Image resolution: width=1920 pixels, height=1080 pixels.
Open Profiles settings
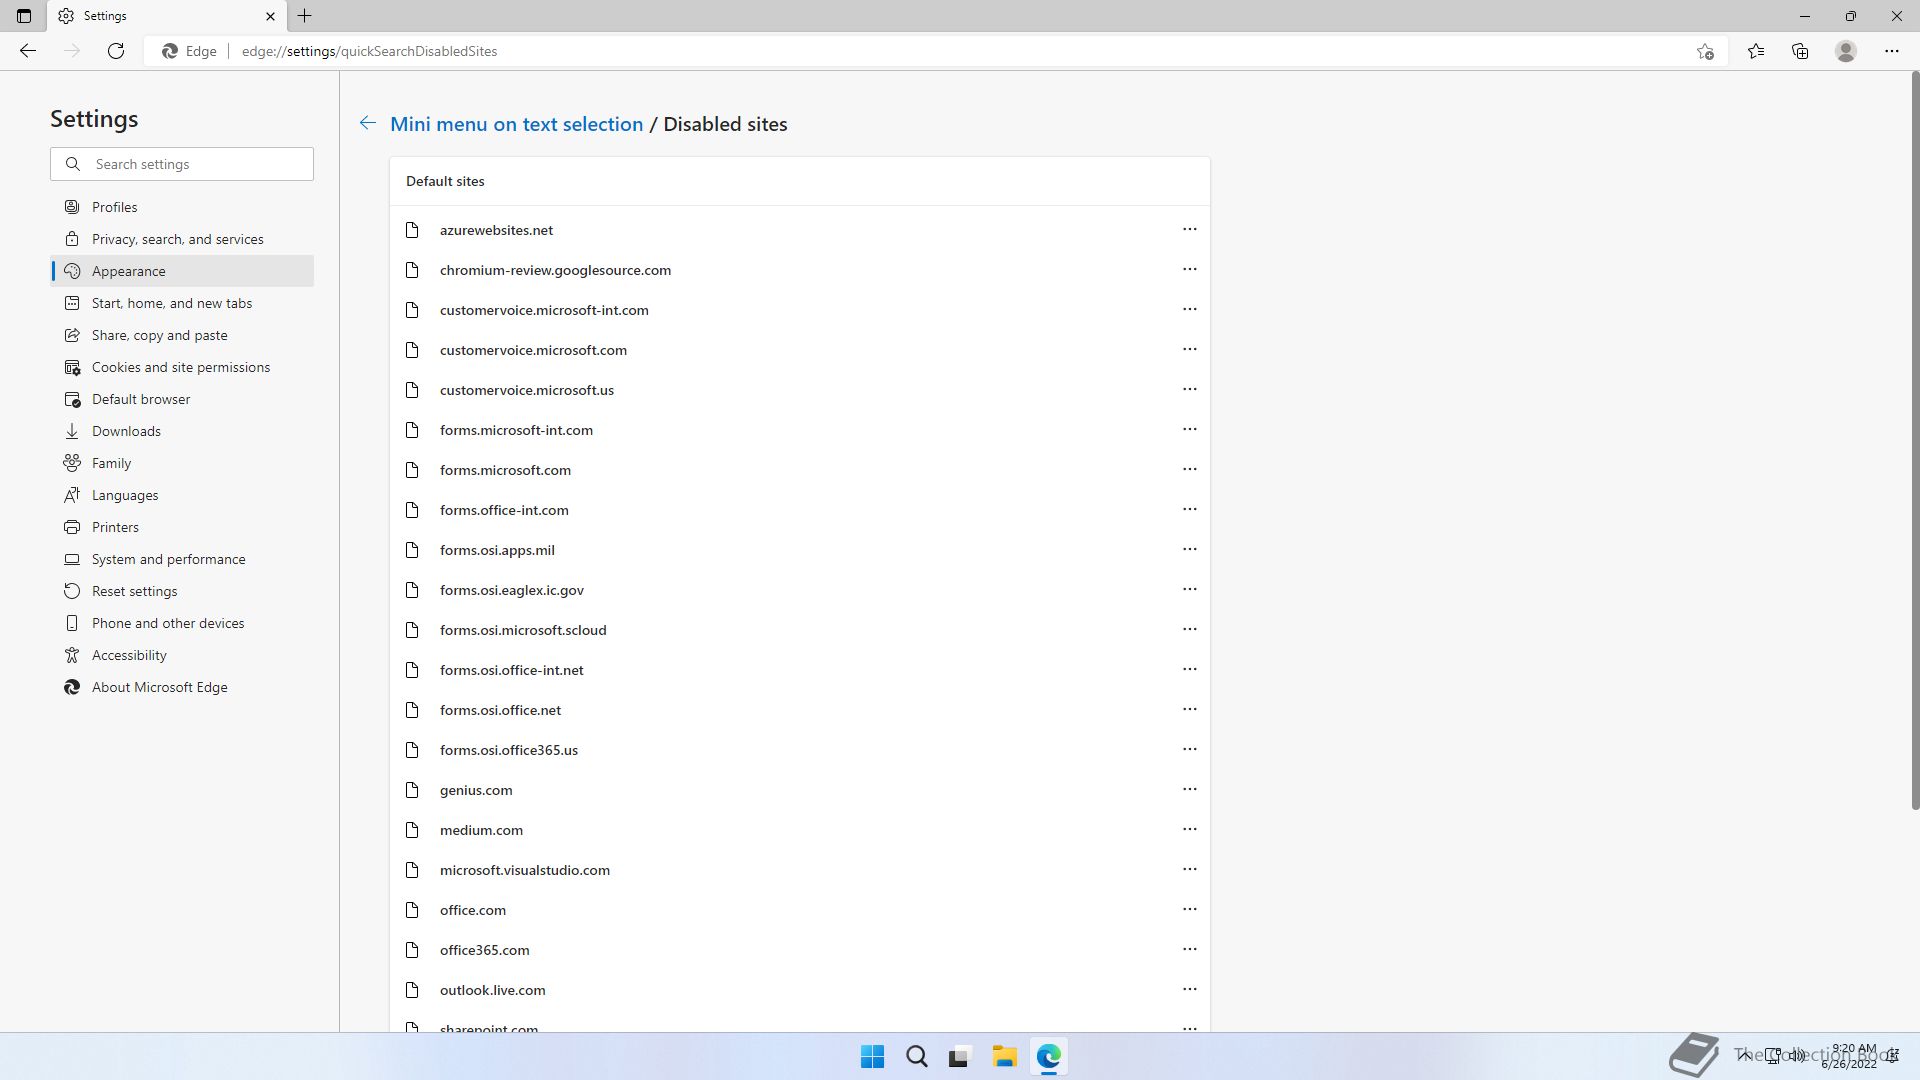182,207
